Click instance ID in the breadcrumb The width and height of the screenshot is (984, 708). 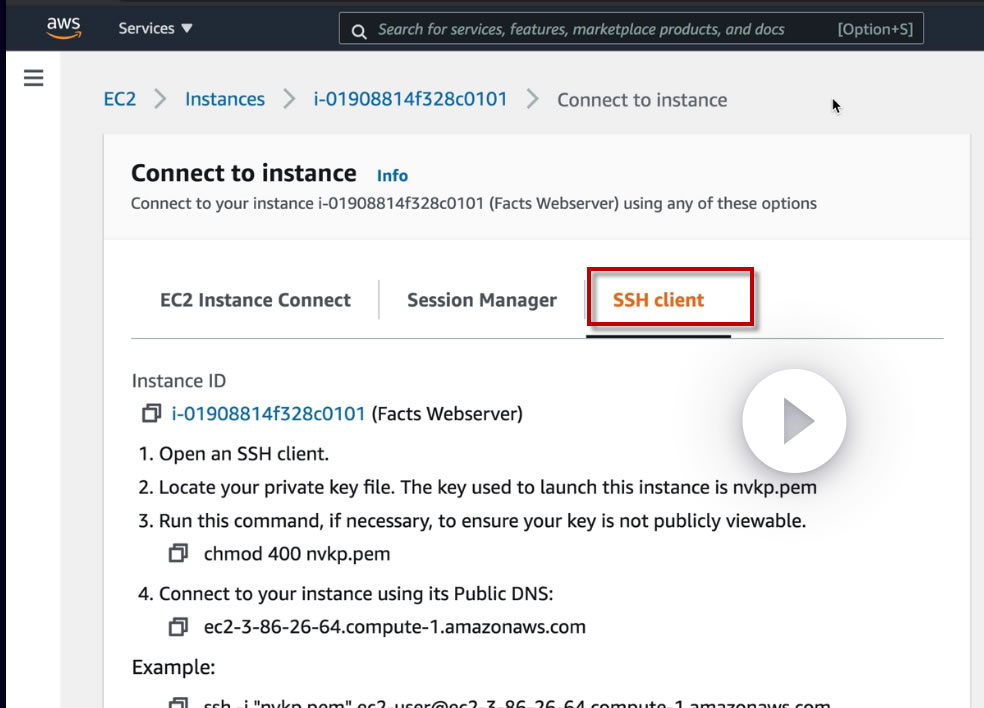(410, 99)
